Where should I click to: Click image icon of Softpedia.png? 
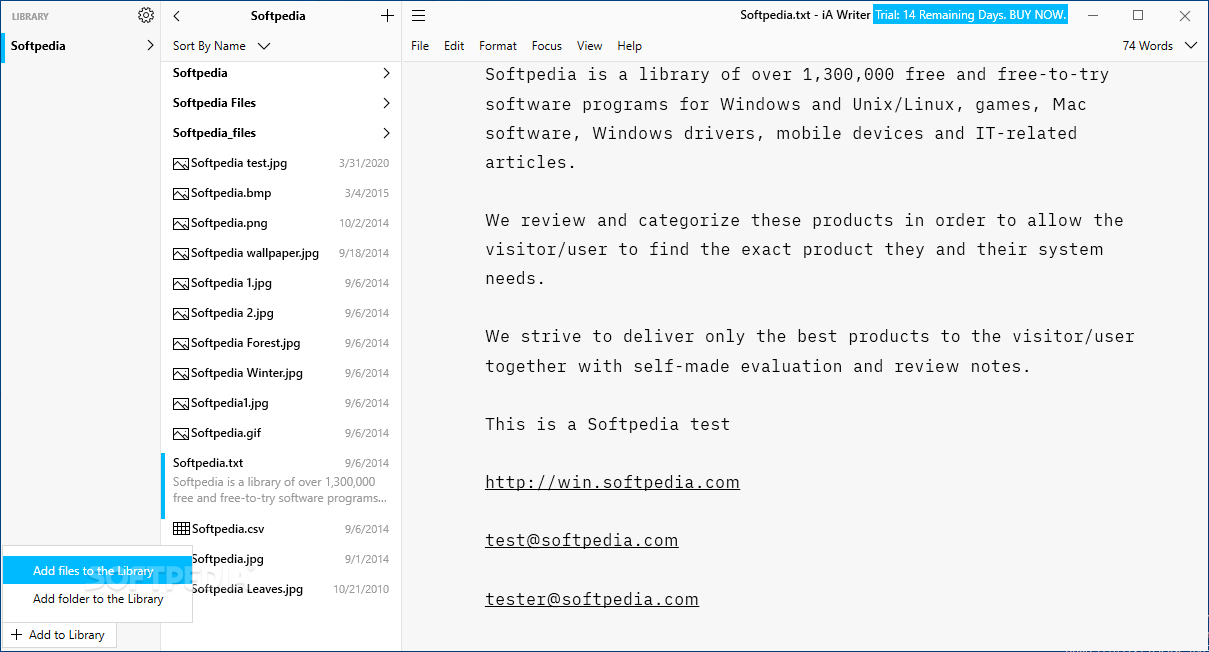[x=181, y=223]
